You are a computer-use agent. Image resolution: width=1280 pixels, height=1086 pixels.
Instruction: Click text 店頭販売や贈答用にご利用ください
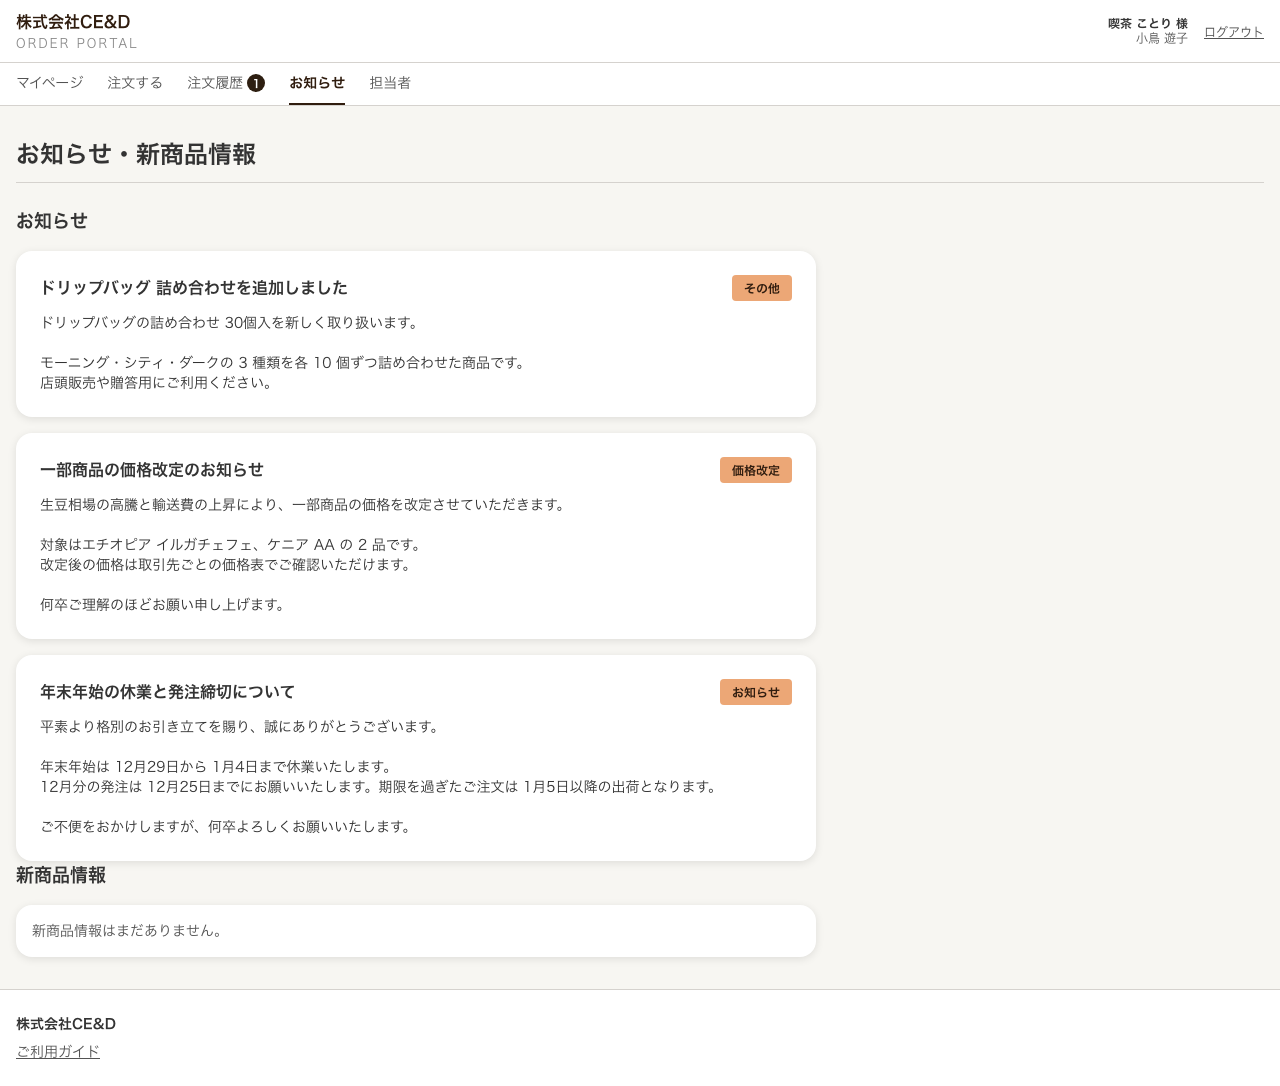point(159,383)
